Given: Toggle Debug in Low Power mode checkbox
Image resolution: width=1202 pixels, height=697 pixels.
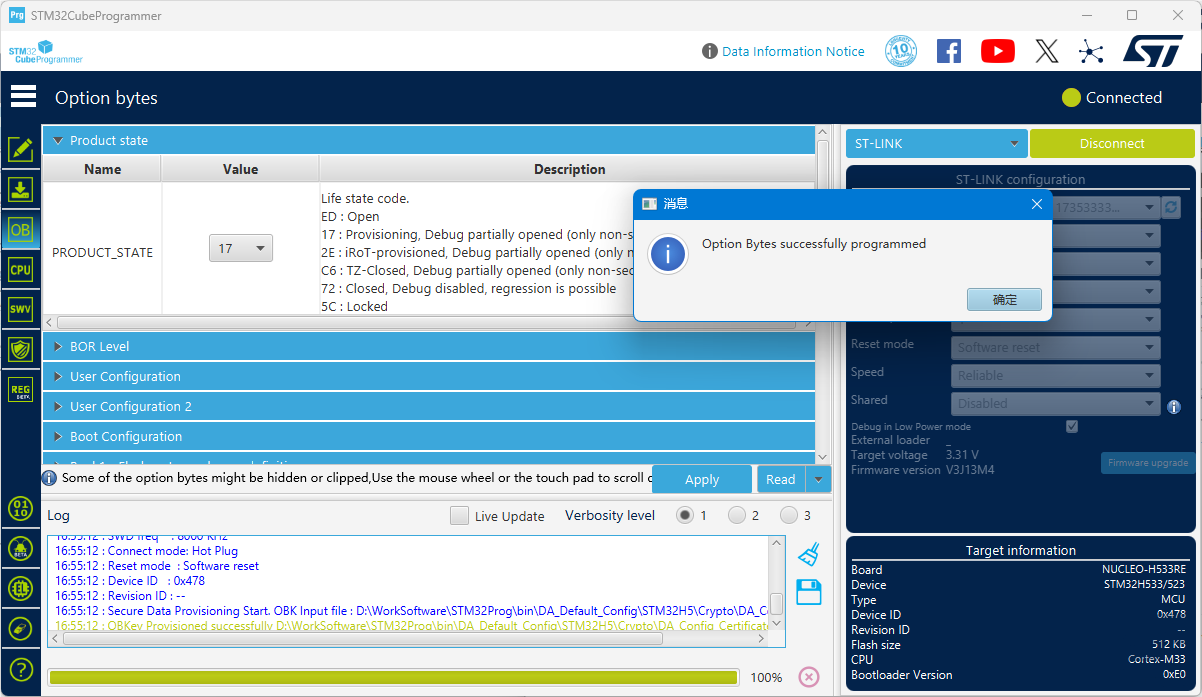Looking at the screenshot, I should (x=1072, y=426).
